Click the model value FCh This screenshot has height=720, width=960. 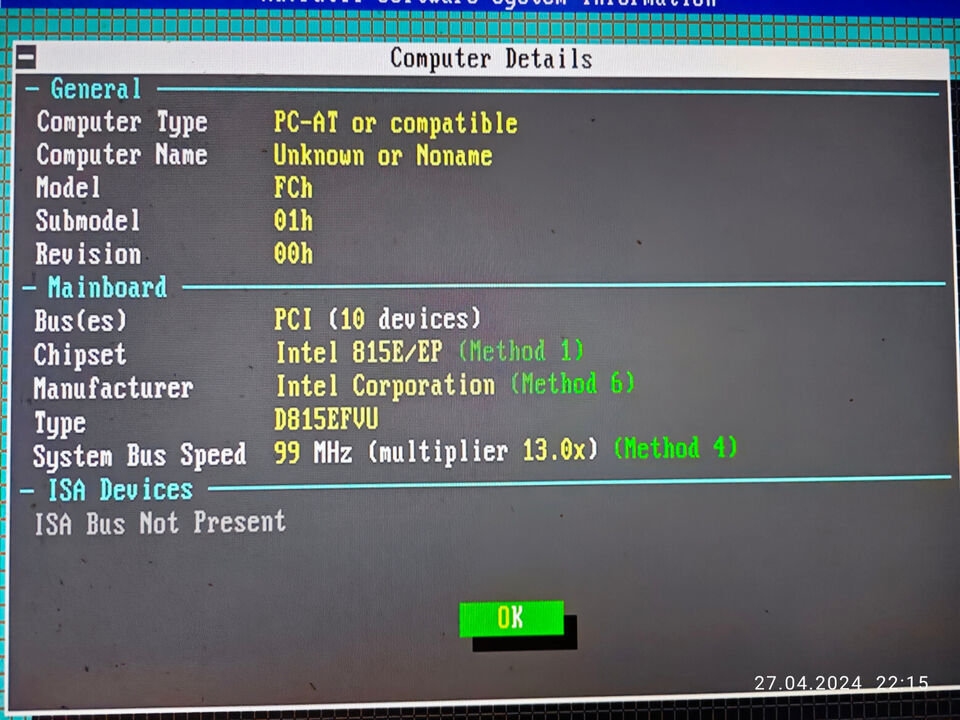(x=293, y=188)
